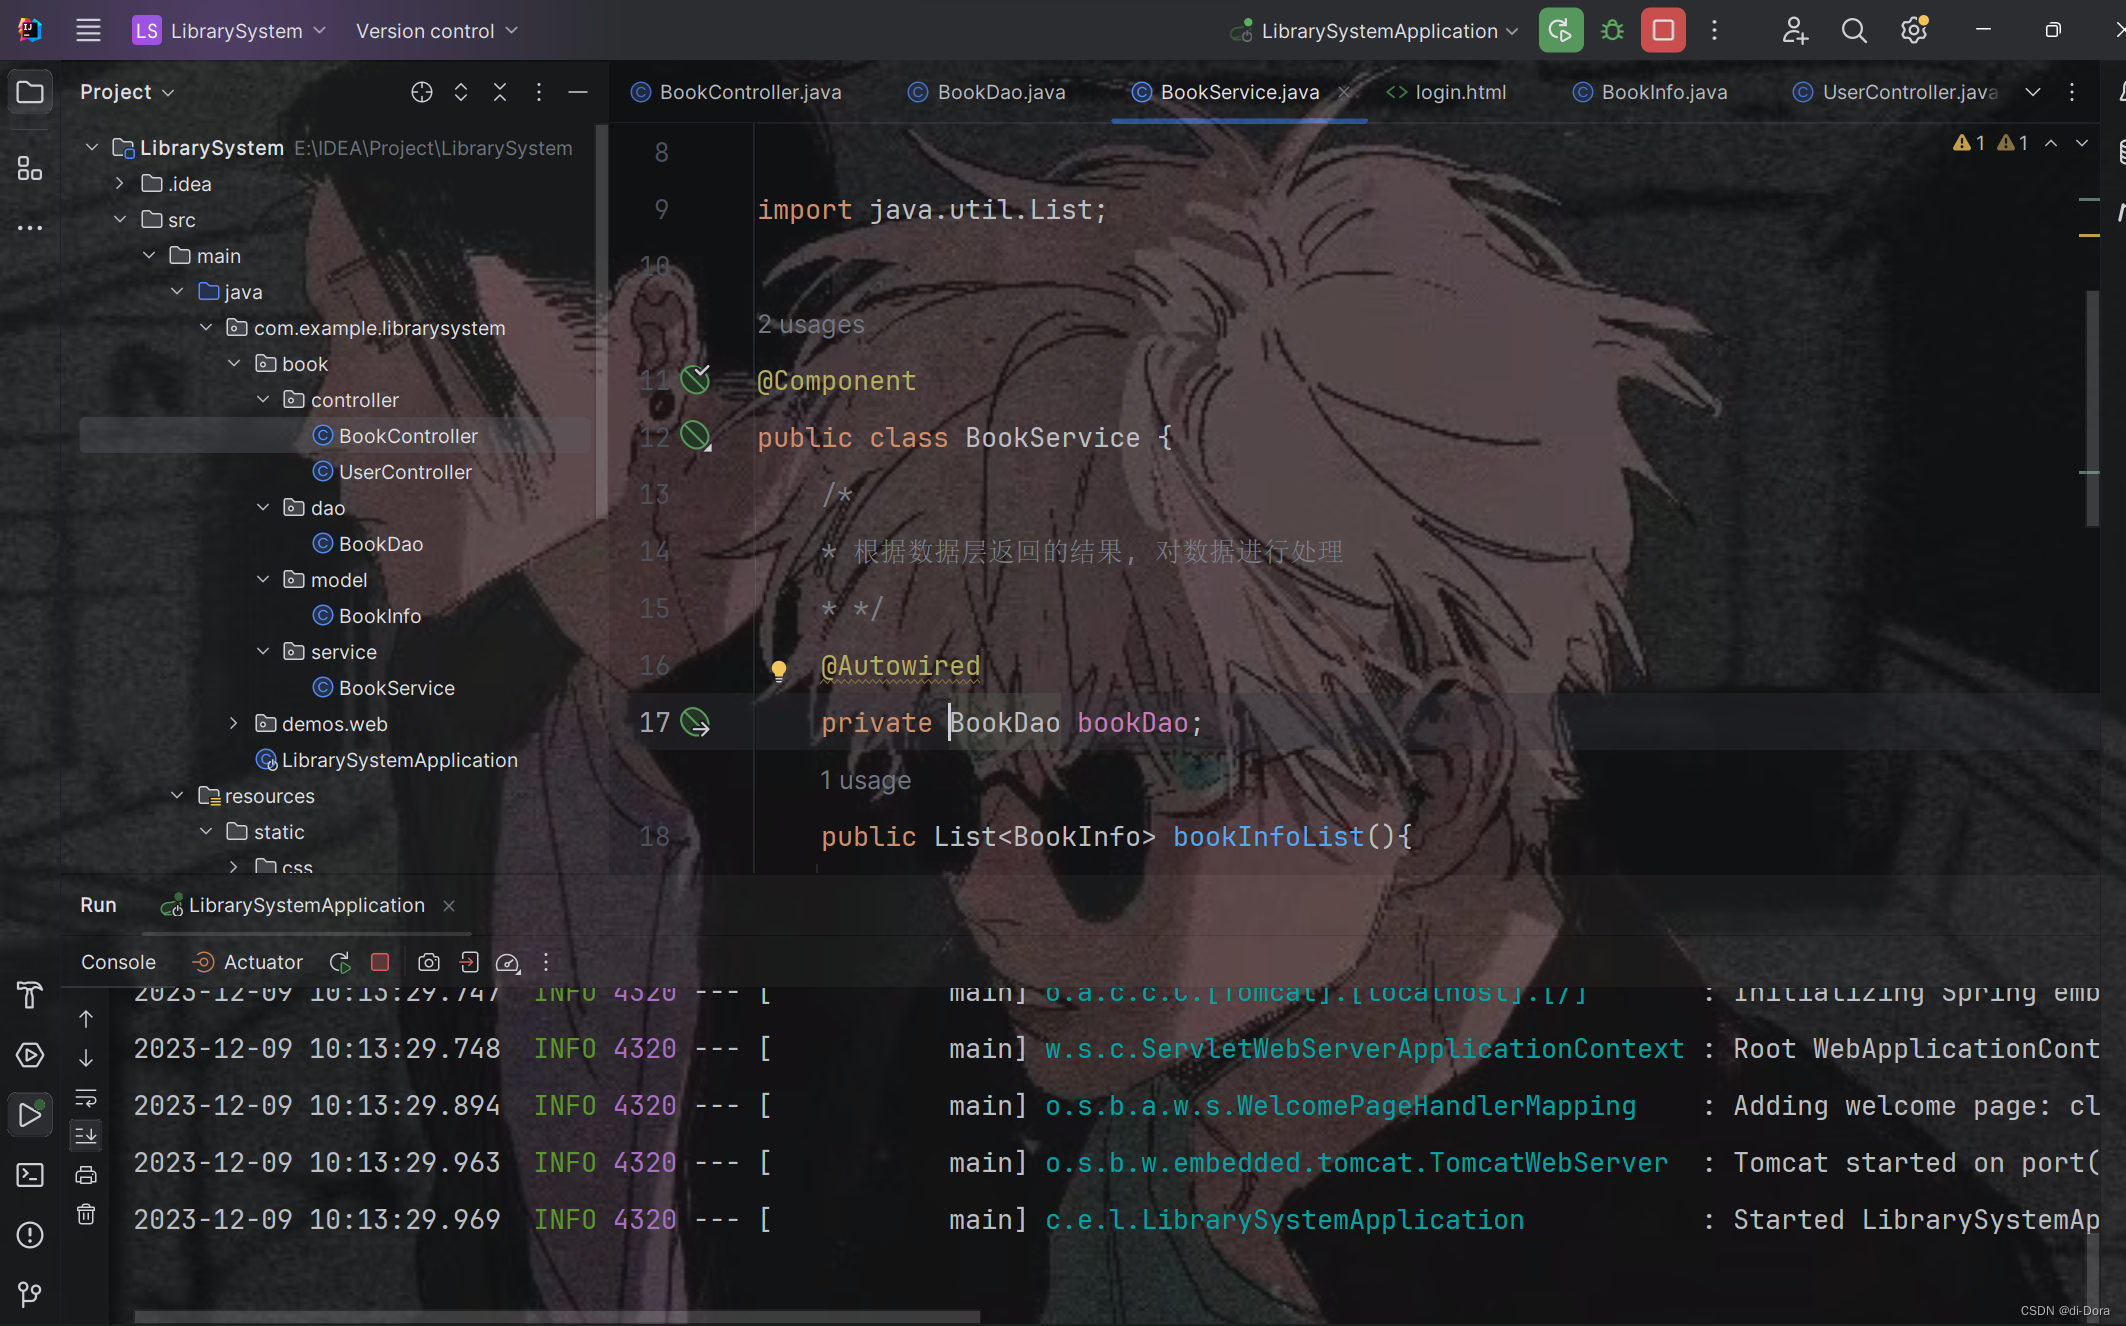Click the console horizontal scrollbar
This screenshot has width=2126, height=1326.
557,1316
